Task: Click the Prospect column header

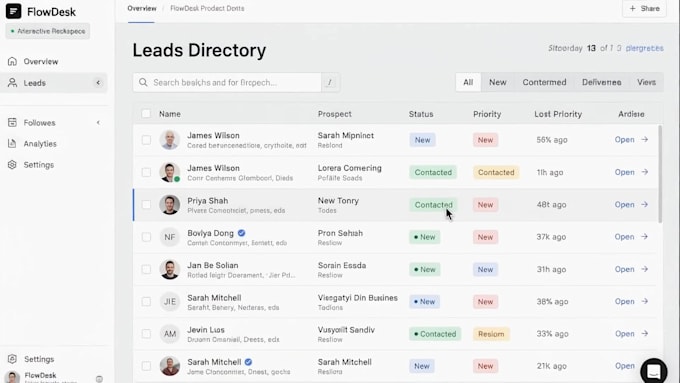Action: [x=334, y=114]
